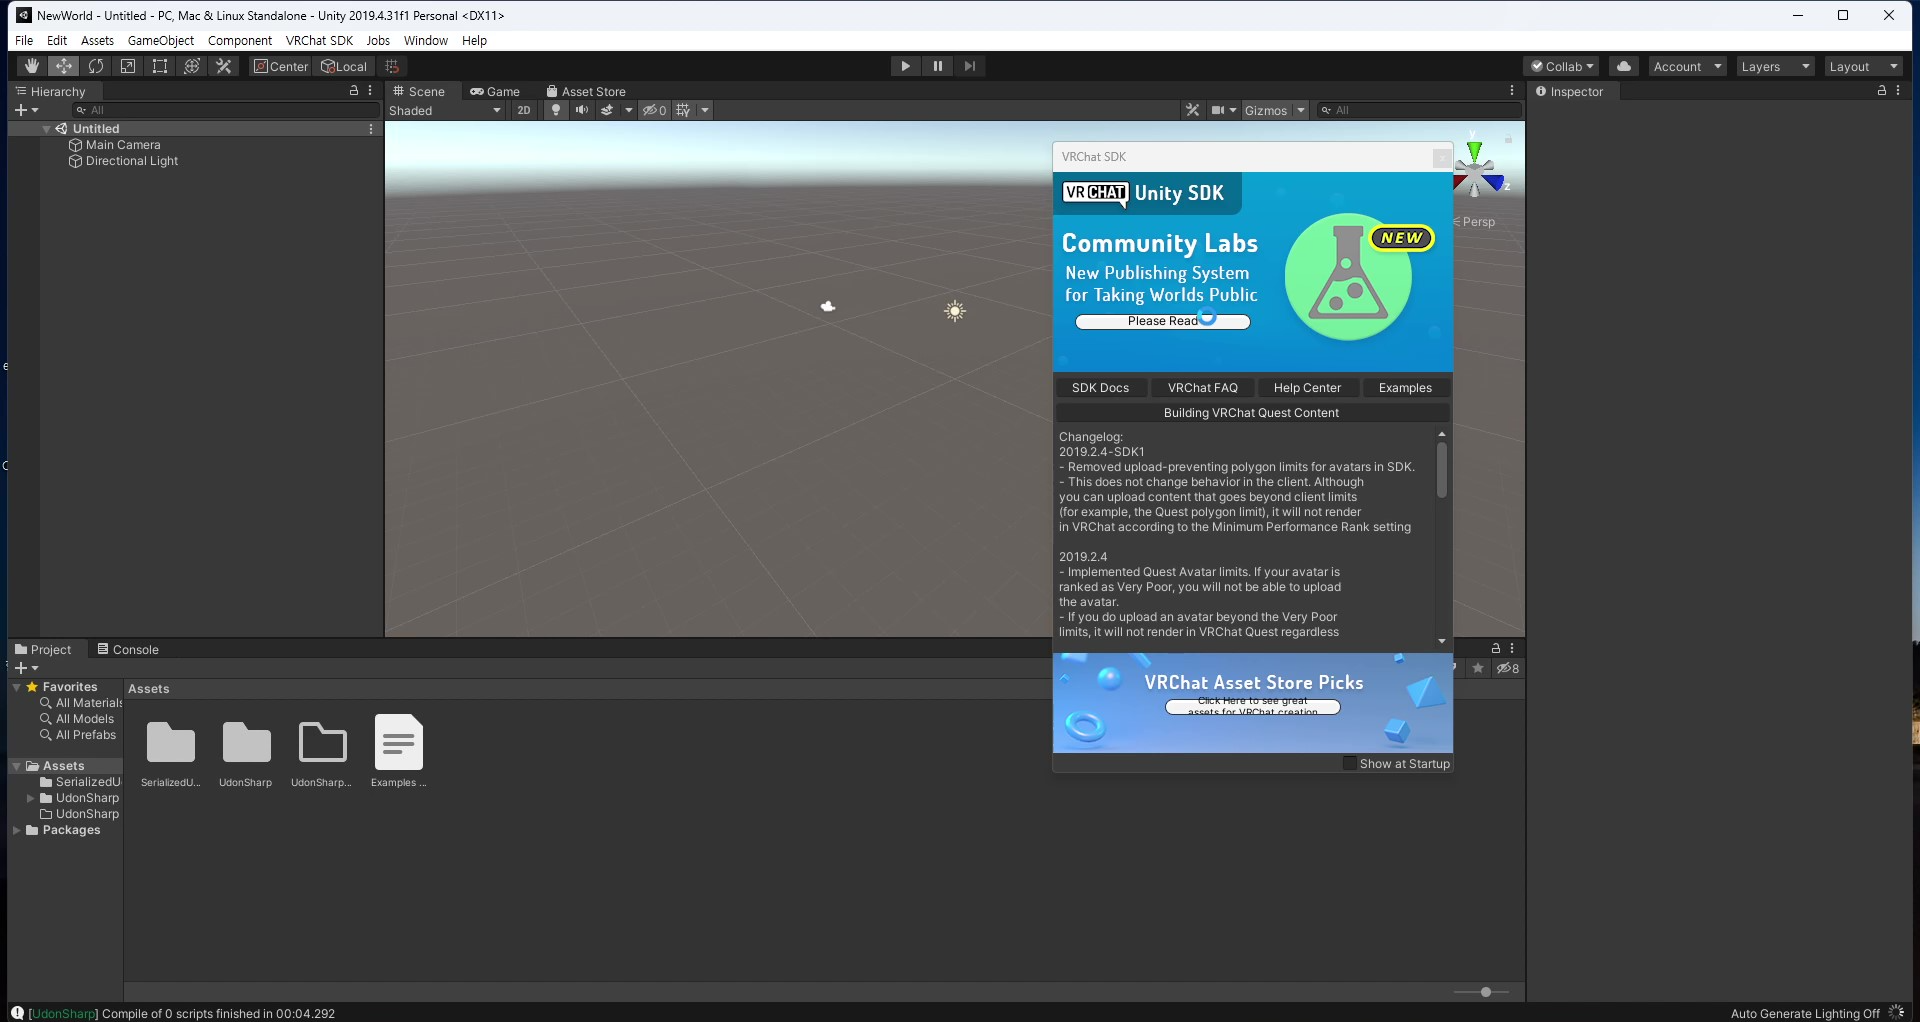Toggle scene audio speaker icon
The image size is (1920, 1022).
pos(581,110)
